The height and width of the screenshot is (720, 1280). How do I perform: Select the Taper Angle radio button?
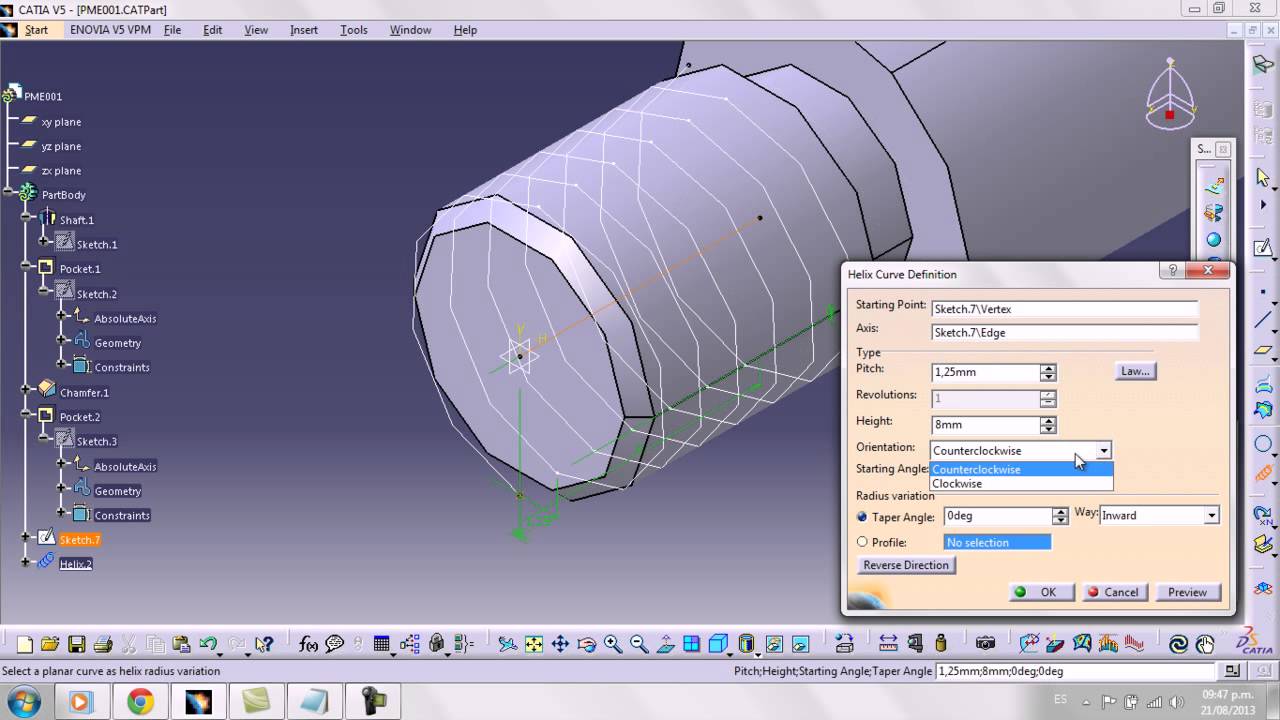click(862, 517)
